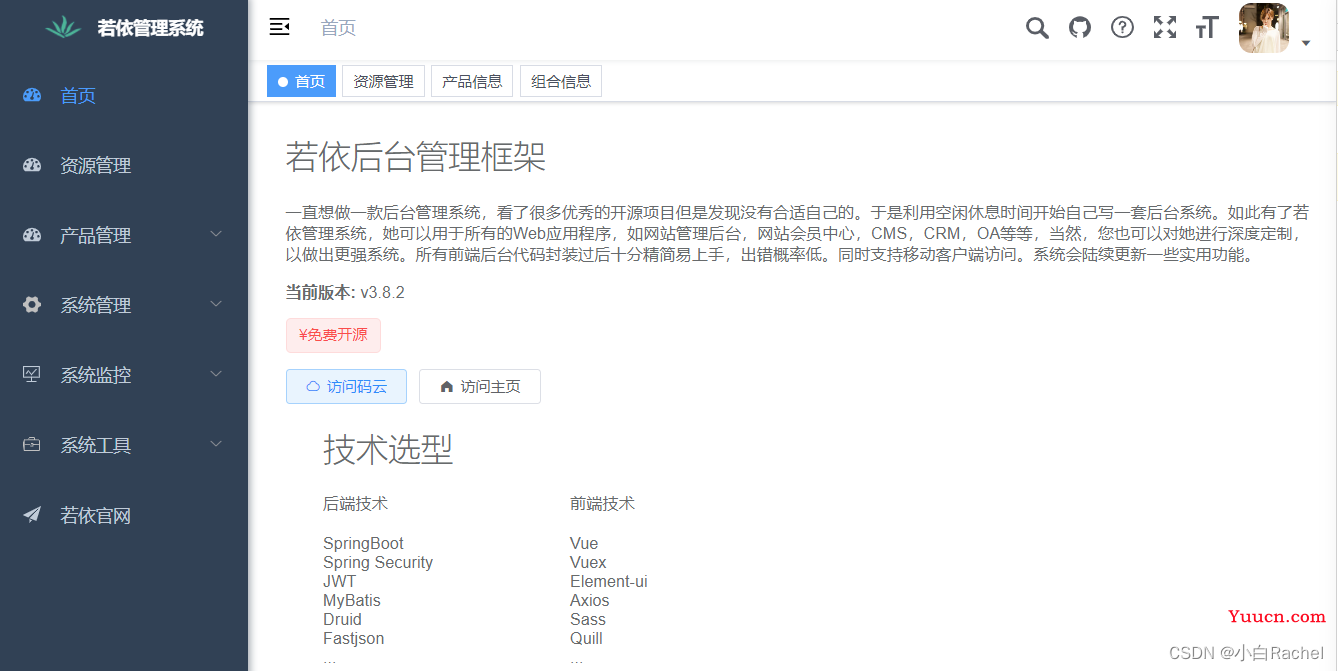The width and height of the screenshot is (1338, 671).
Task: Switch to the 产品信息 tab
Action: click(x=472, y=82)
